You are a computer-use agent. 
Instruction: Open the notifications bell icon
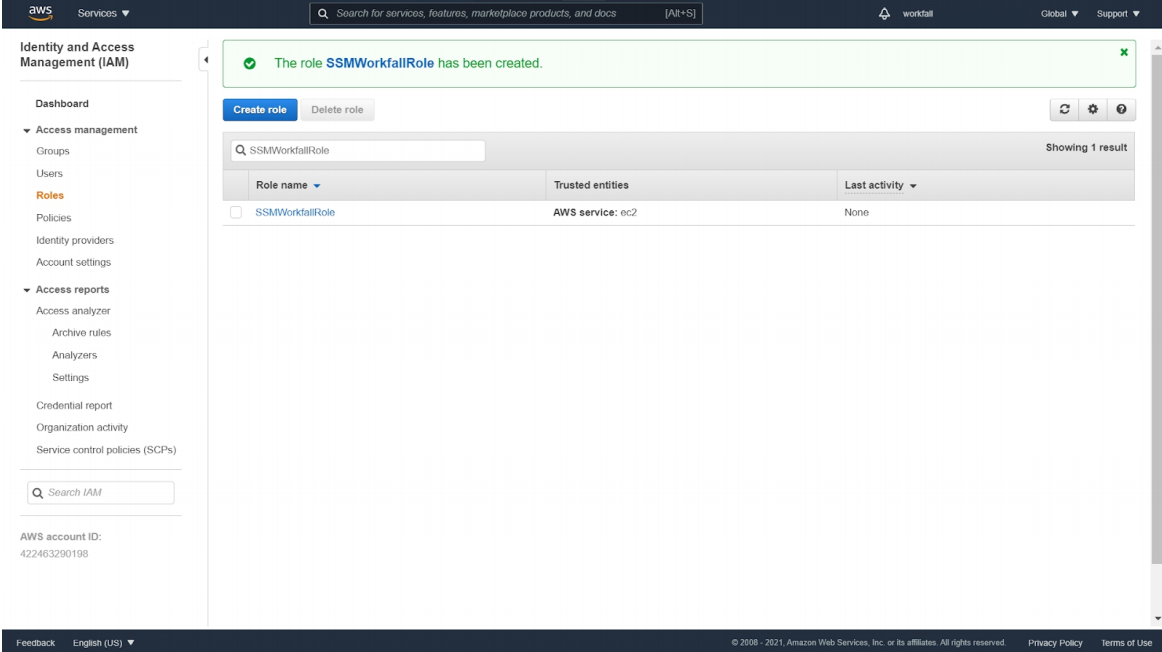coord(884,13)
